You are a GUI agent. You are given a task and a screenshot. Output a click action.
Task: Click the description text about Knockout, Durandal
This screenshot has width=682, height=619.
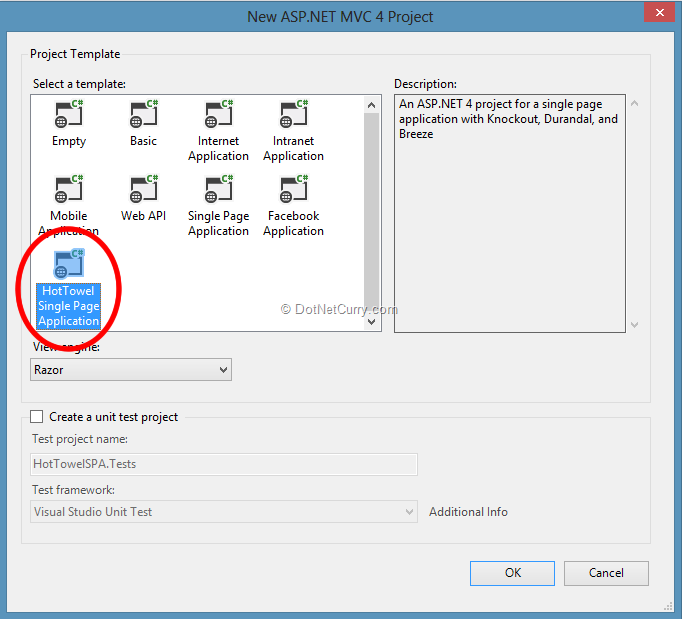508,119
